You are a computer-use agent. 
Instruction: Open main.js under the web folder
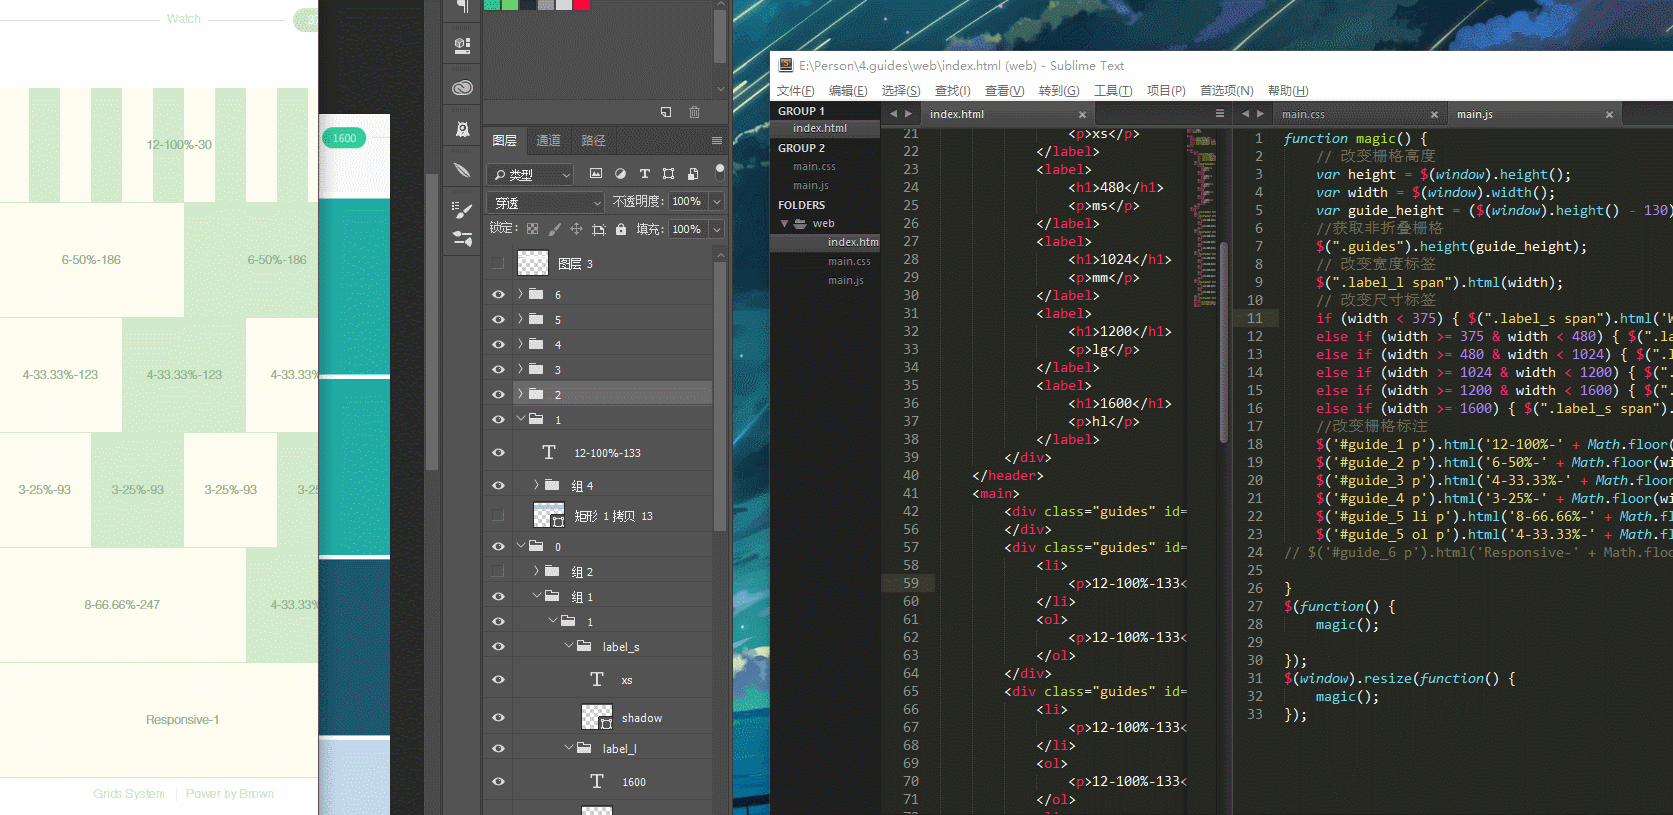[846, 281]
